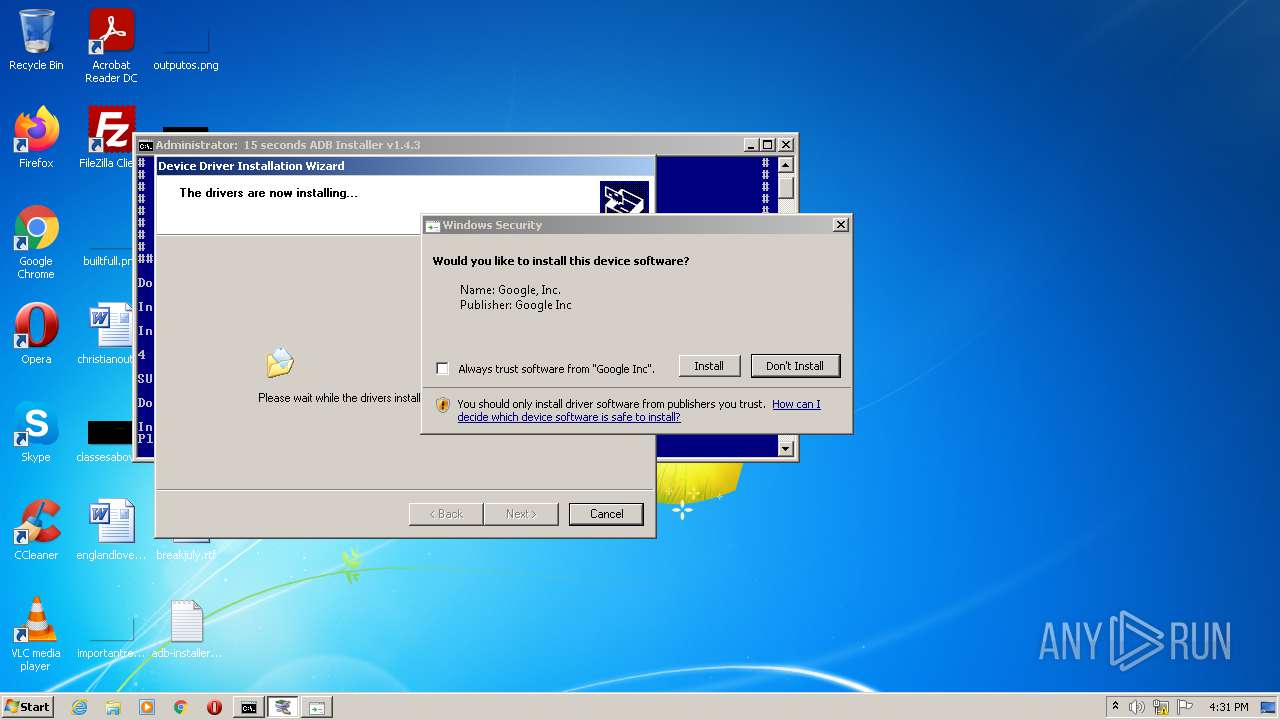1280x720 pixels.
Task: Close the ADB Installer console window
Action: coord(785,145)
